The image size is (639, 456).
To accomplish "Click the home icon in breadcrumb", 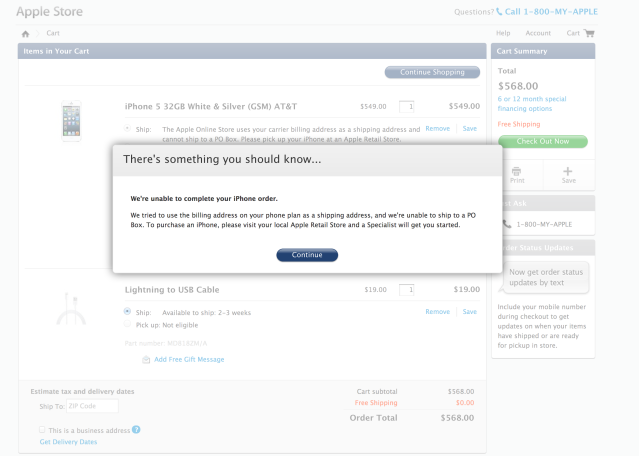I will (25, 34).
